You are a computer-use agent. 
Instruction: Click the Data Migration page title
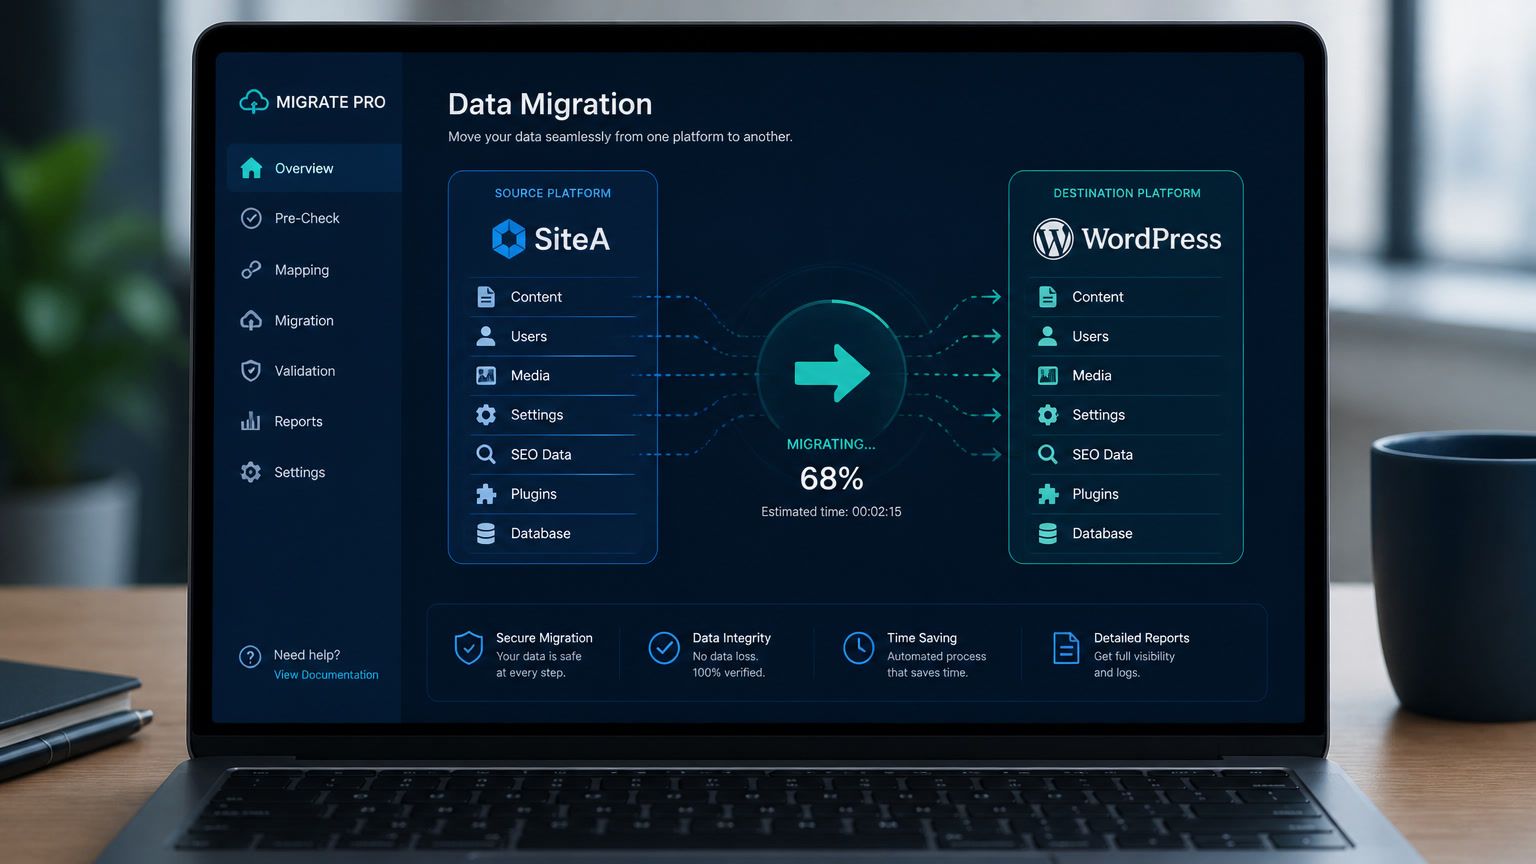click(x=550, y=104)
